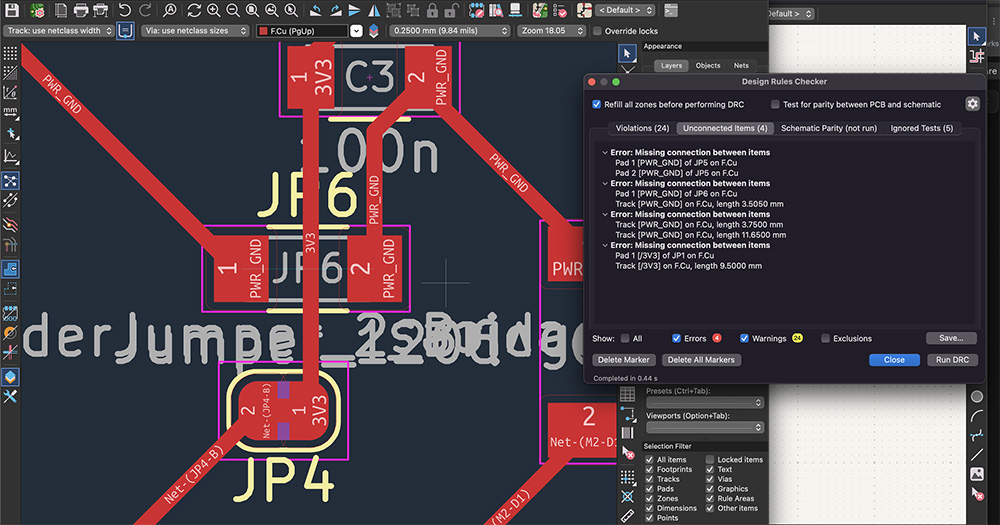Toggle Refill all zones before performing DRC
This screenshot has height=525, width=1000.
coord(596,105)
